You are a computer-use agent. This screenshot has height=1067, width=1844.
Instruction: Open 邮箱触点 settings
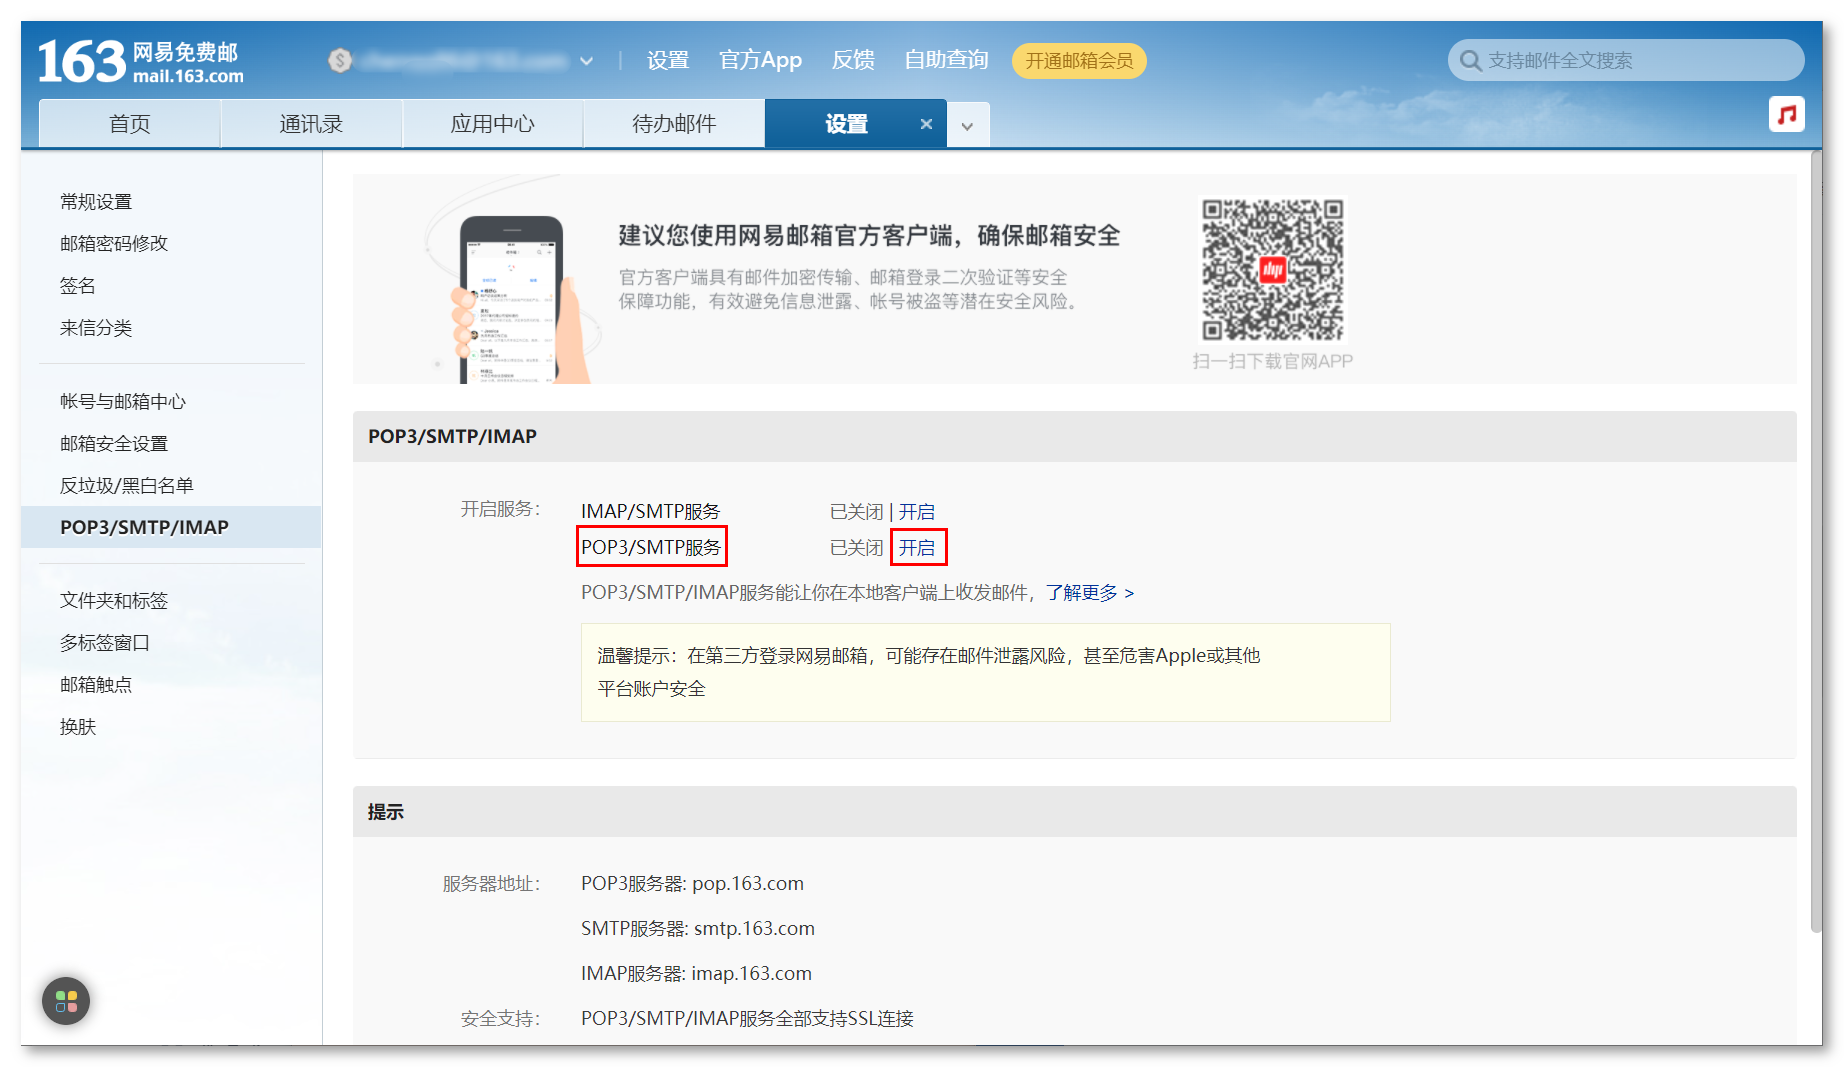96,685
